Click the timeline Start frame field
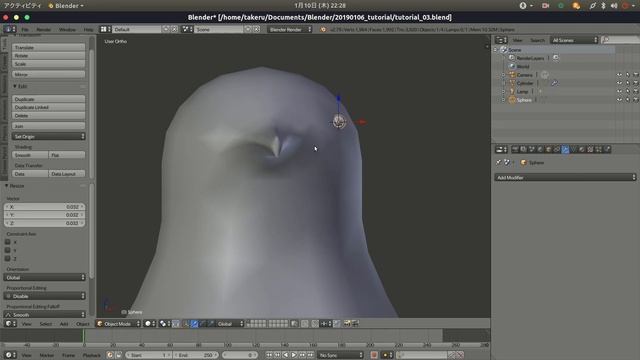Screen dimensions: 640x360 click(149, 355)
